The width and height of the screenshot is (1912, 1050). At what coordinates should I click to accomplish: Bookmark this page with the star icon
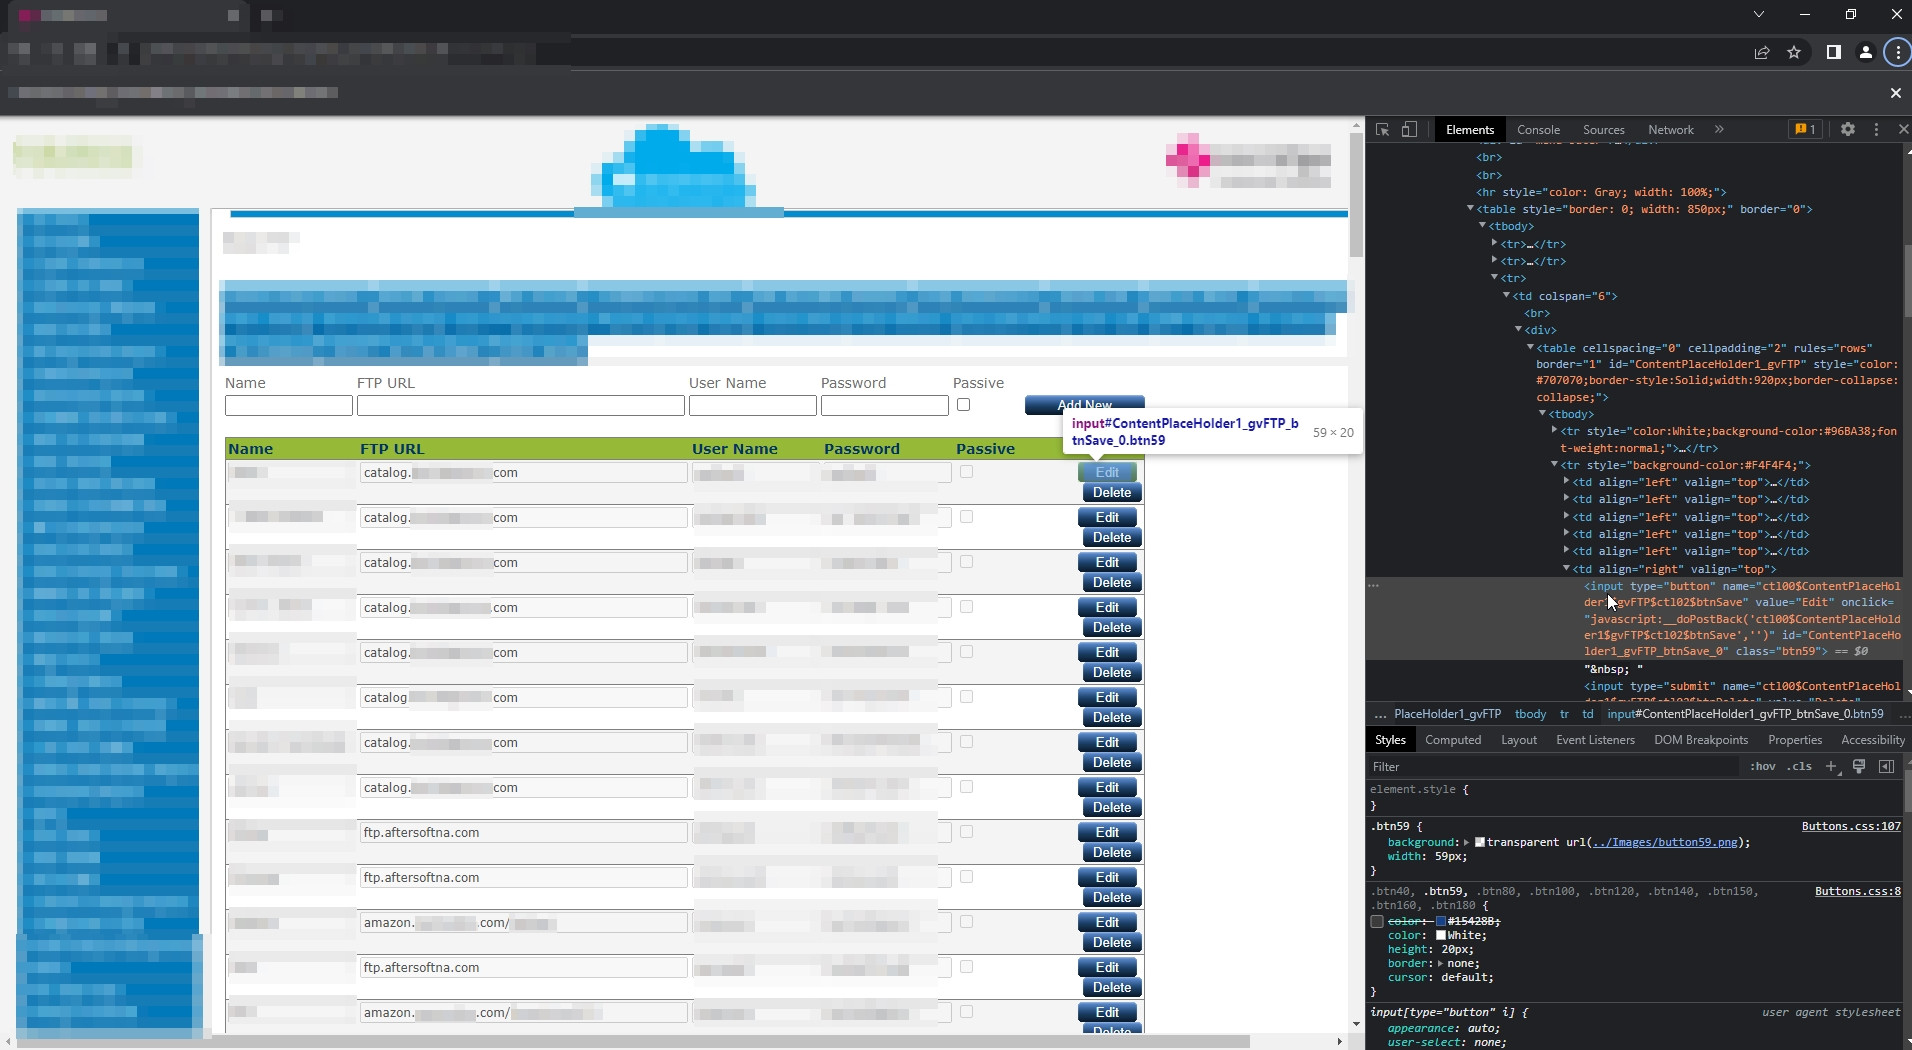coord(1794,53)
